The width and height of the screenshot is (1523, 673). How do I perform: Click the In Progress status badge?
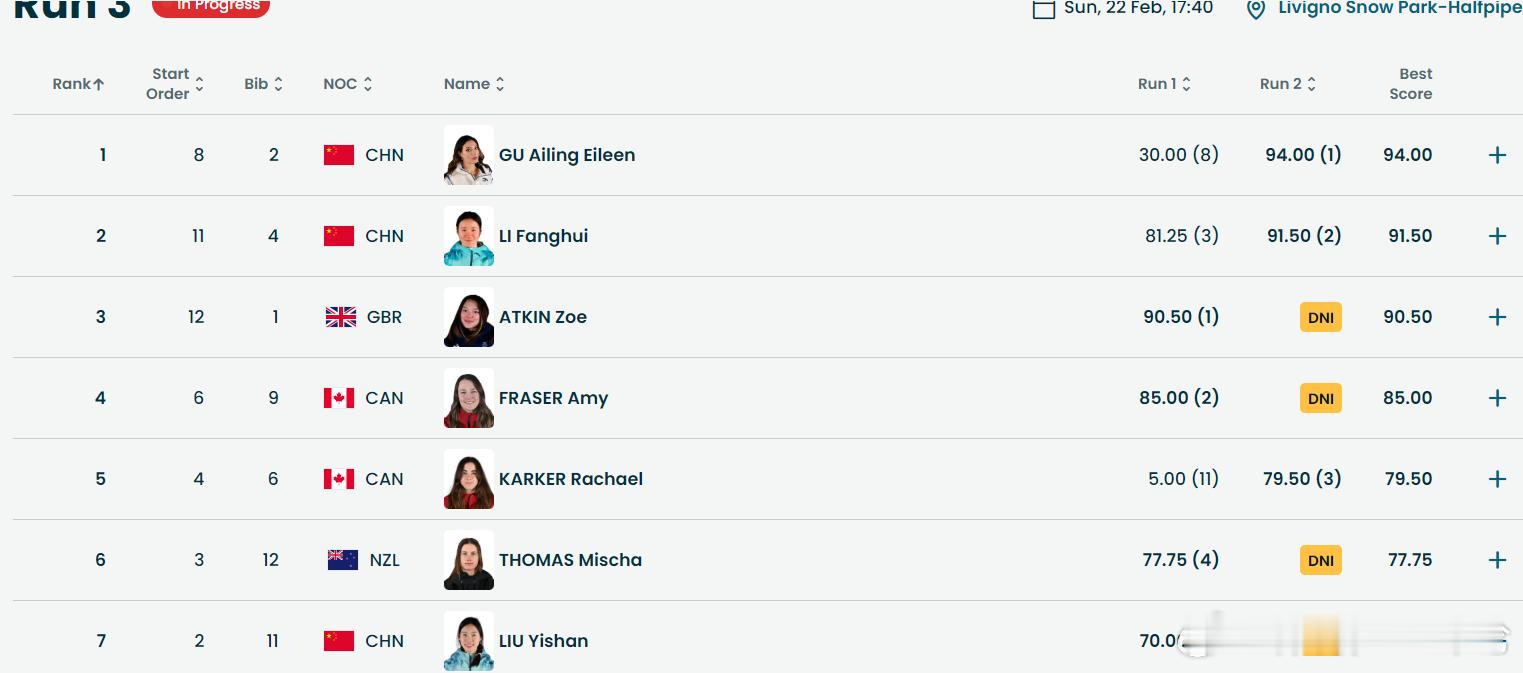210,5
